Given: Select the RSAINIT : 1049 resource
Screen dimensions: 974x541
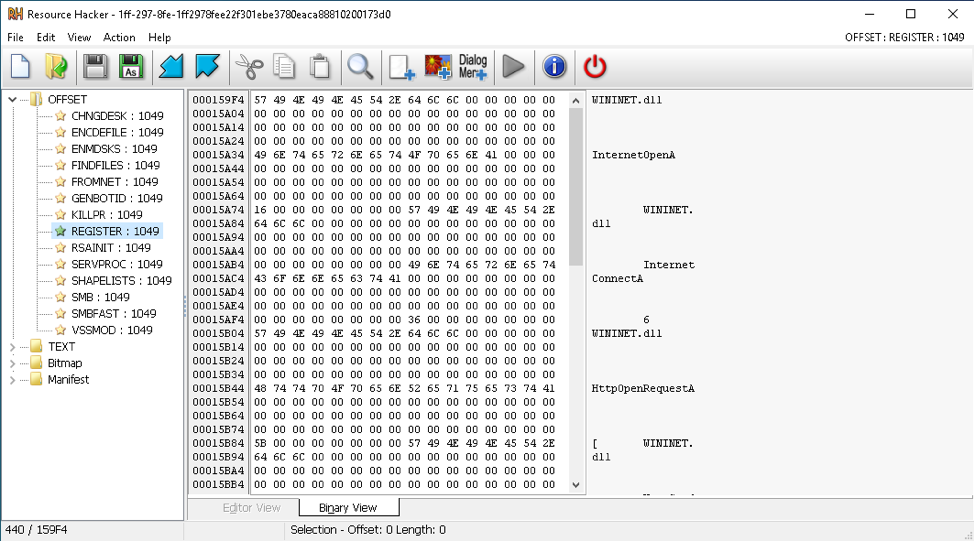Looking at the screenshot, I should 110,248.
